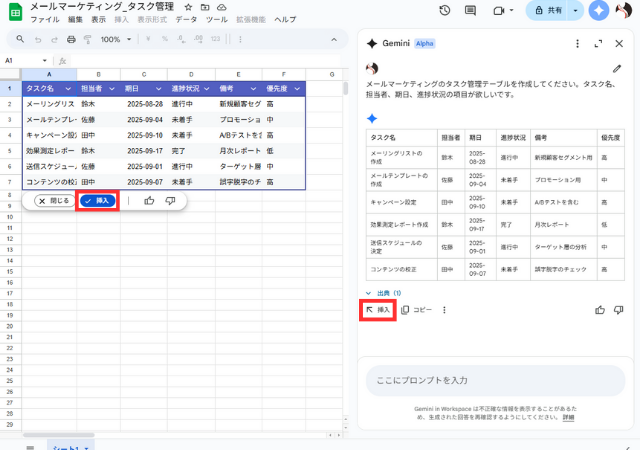Open 進捗状況 column filter dropdown

207,89
